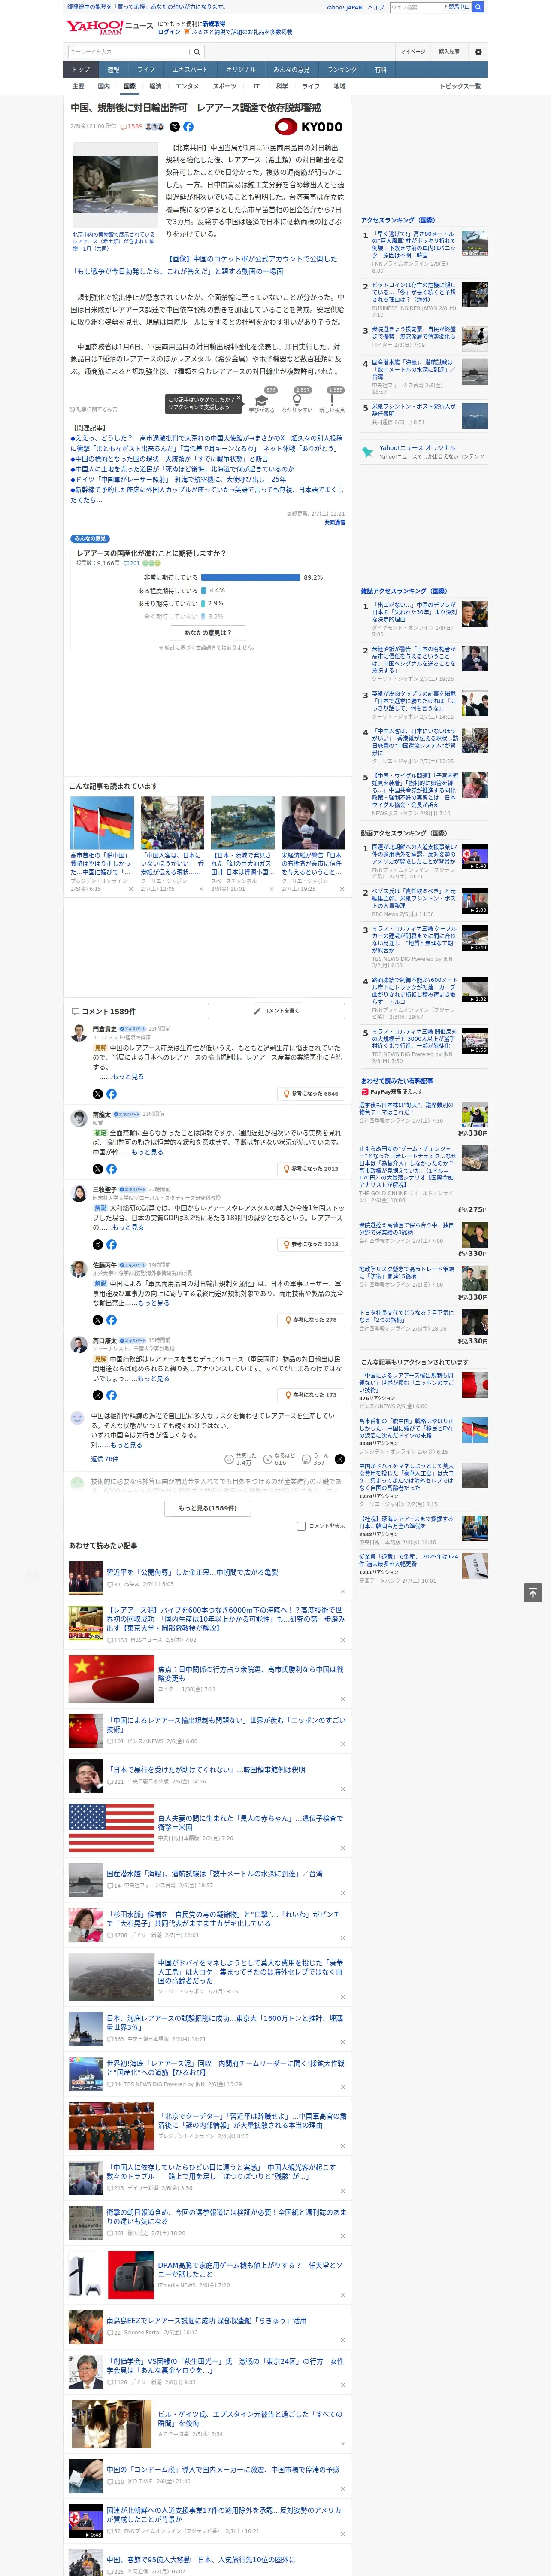Image resolution: width=551 pixels, height=2576 pixels.
Task: Expand 門倉貴史 comment with もっと見る
Action: tap(128, 1077)
